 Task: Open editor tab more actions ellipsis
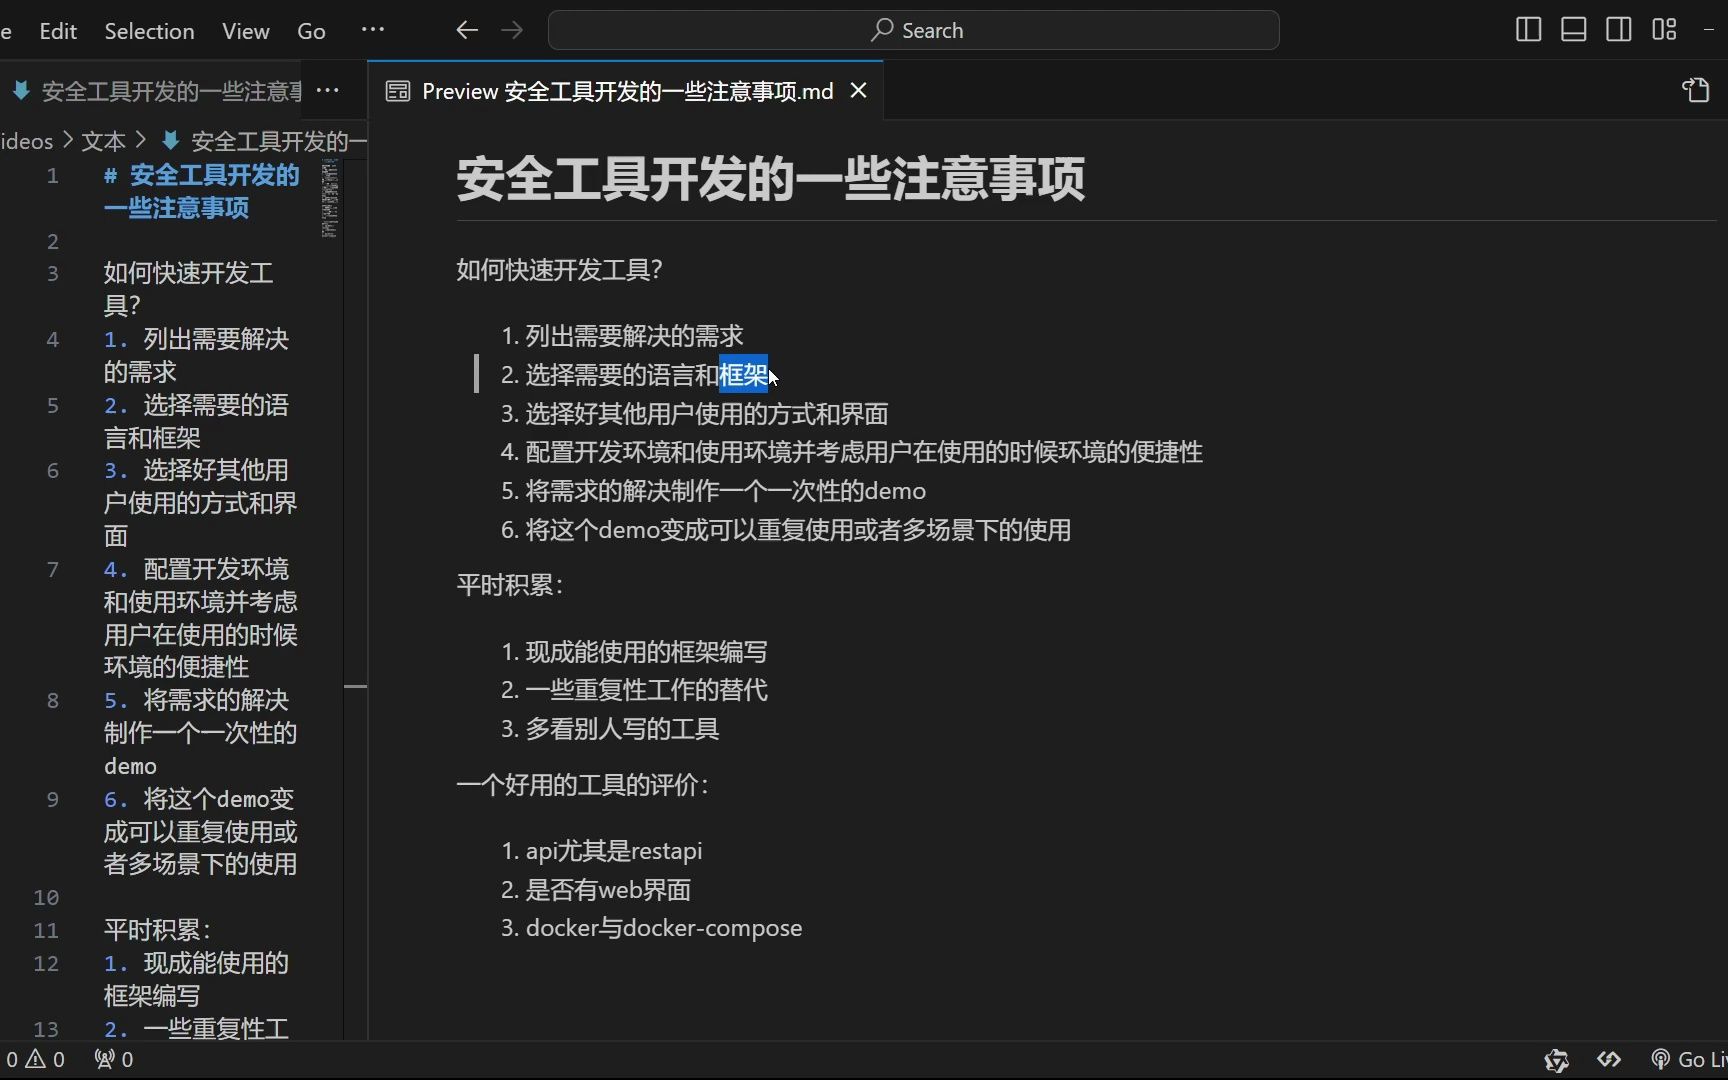pos(328,91)
